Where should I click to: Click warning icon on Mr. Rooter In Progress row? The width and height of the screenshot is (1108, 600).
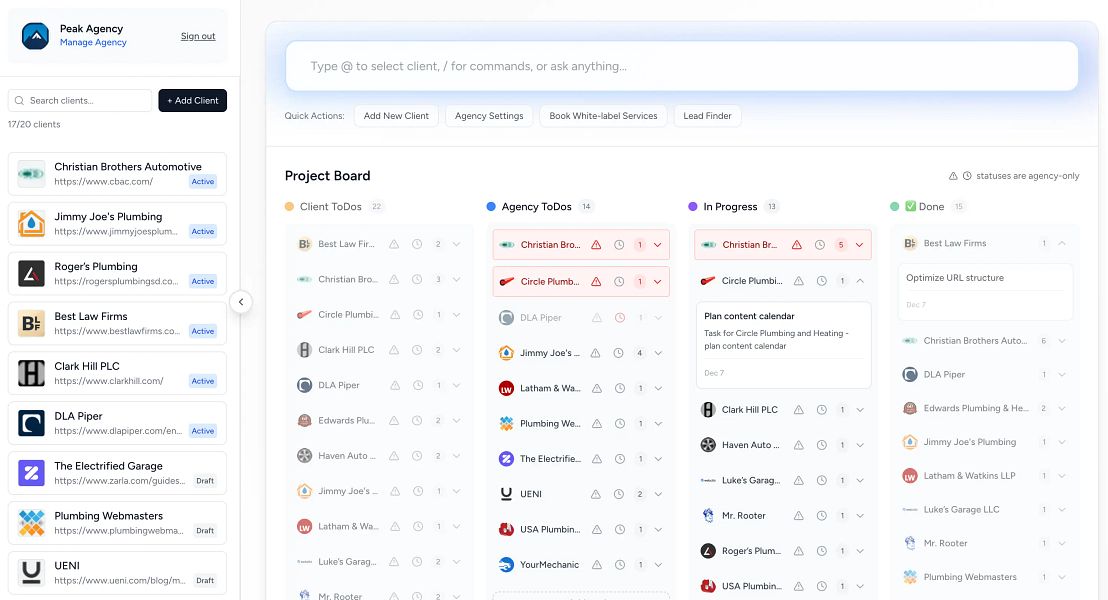point(798,516)
